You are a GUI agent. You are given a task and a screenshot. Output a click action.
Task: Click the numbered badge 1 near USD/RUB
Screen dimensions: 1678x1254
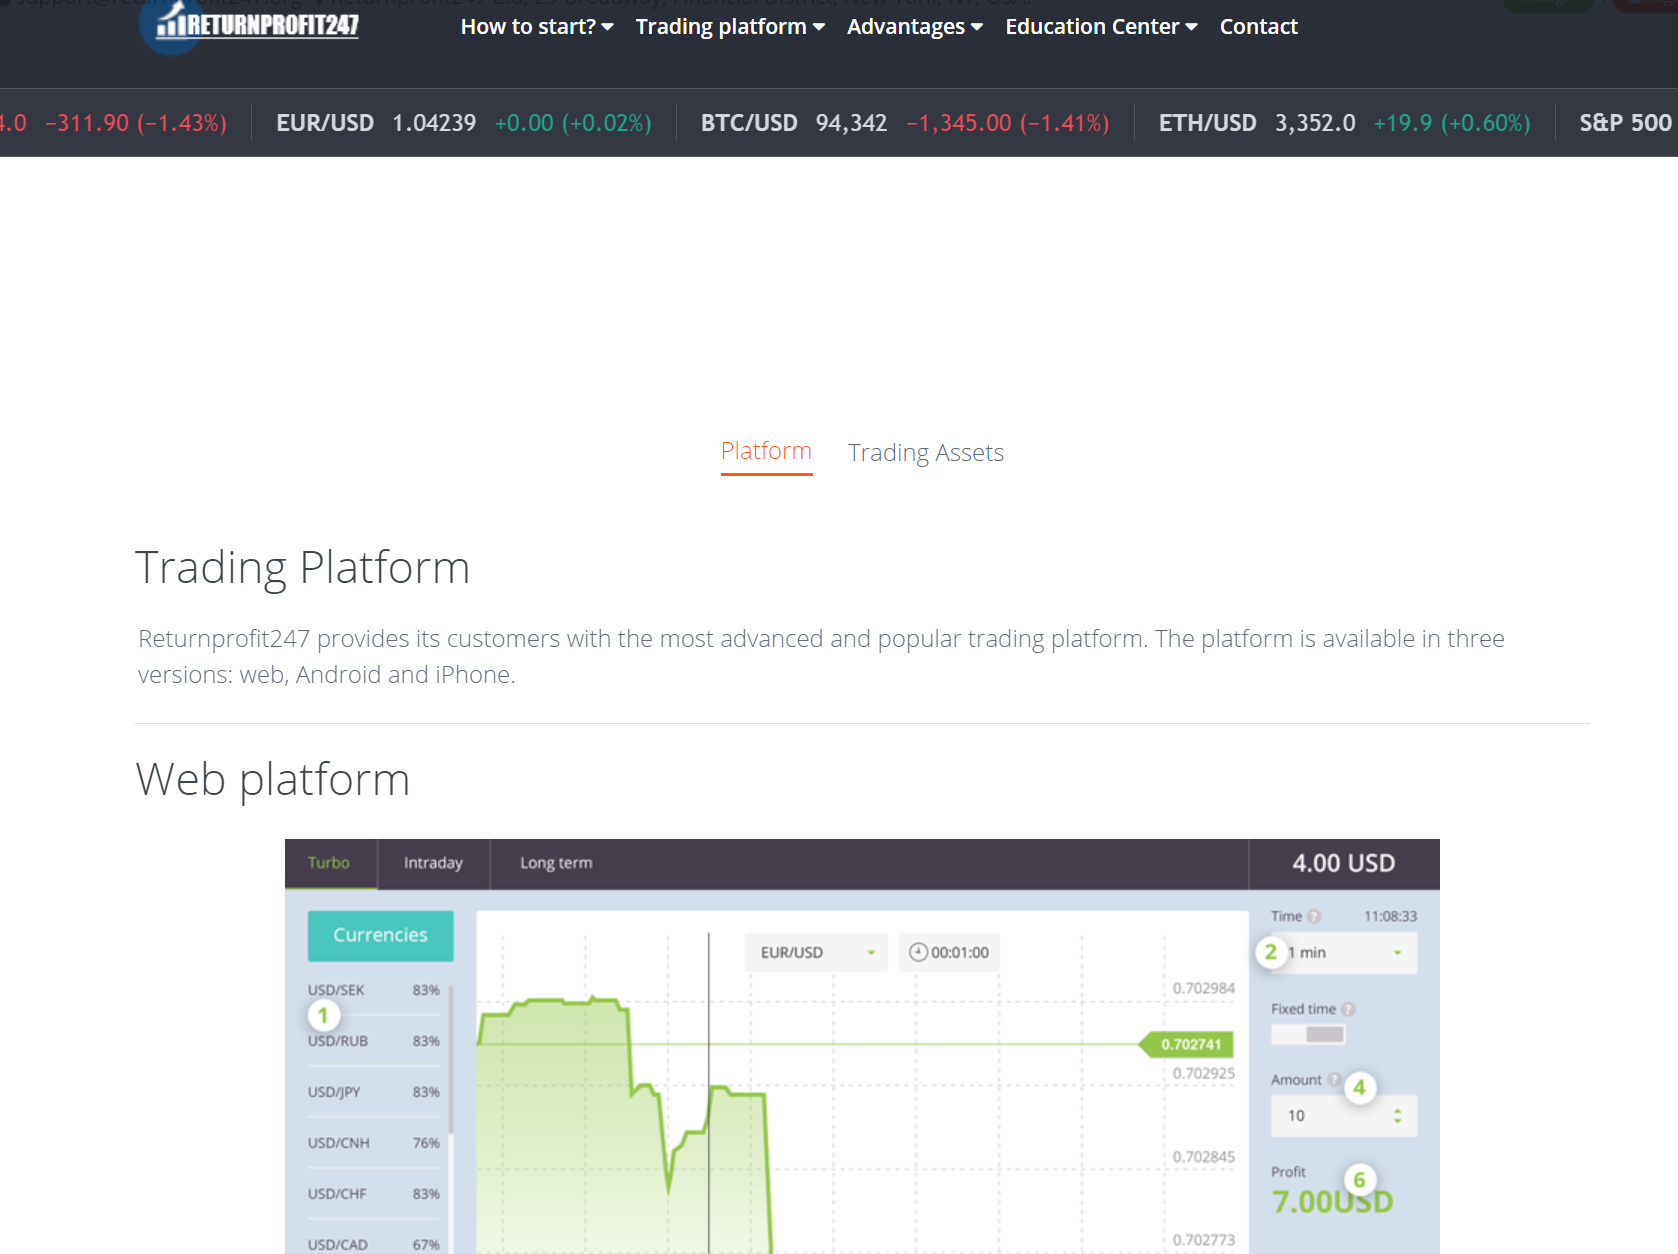coord(323,1015)
